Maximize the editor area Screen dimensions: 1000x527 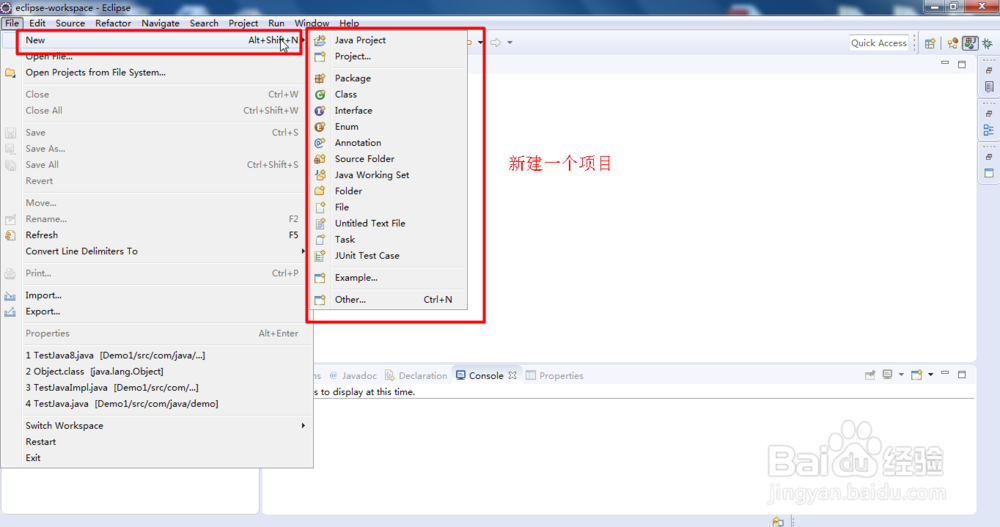point(962,64)
